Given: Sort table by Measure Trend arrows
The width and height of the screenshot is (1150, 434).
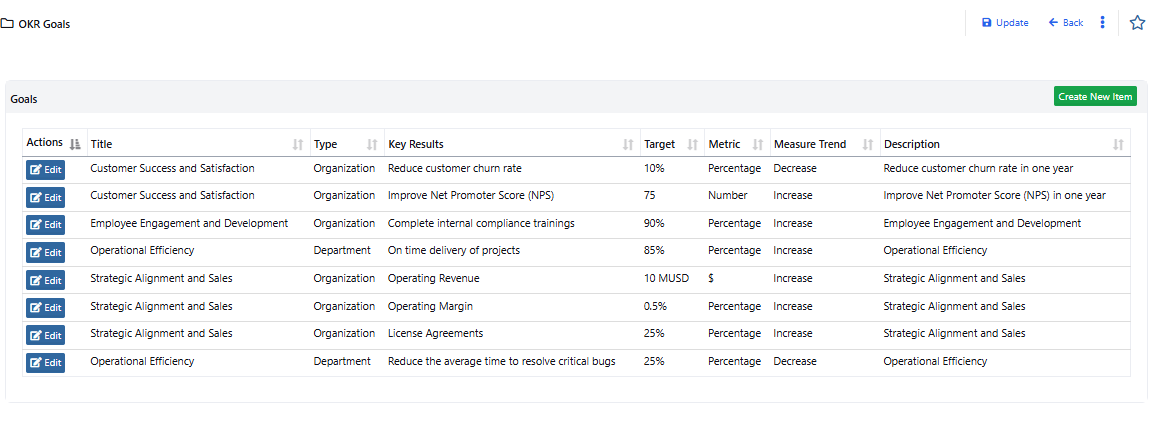Looking at the screenshot, I should click(x=867, y=145).
